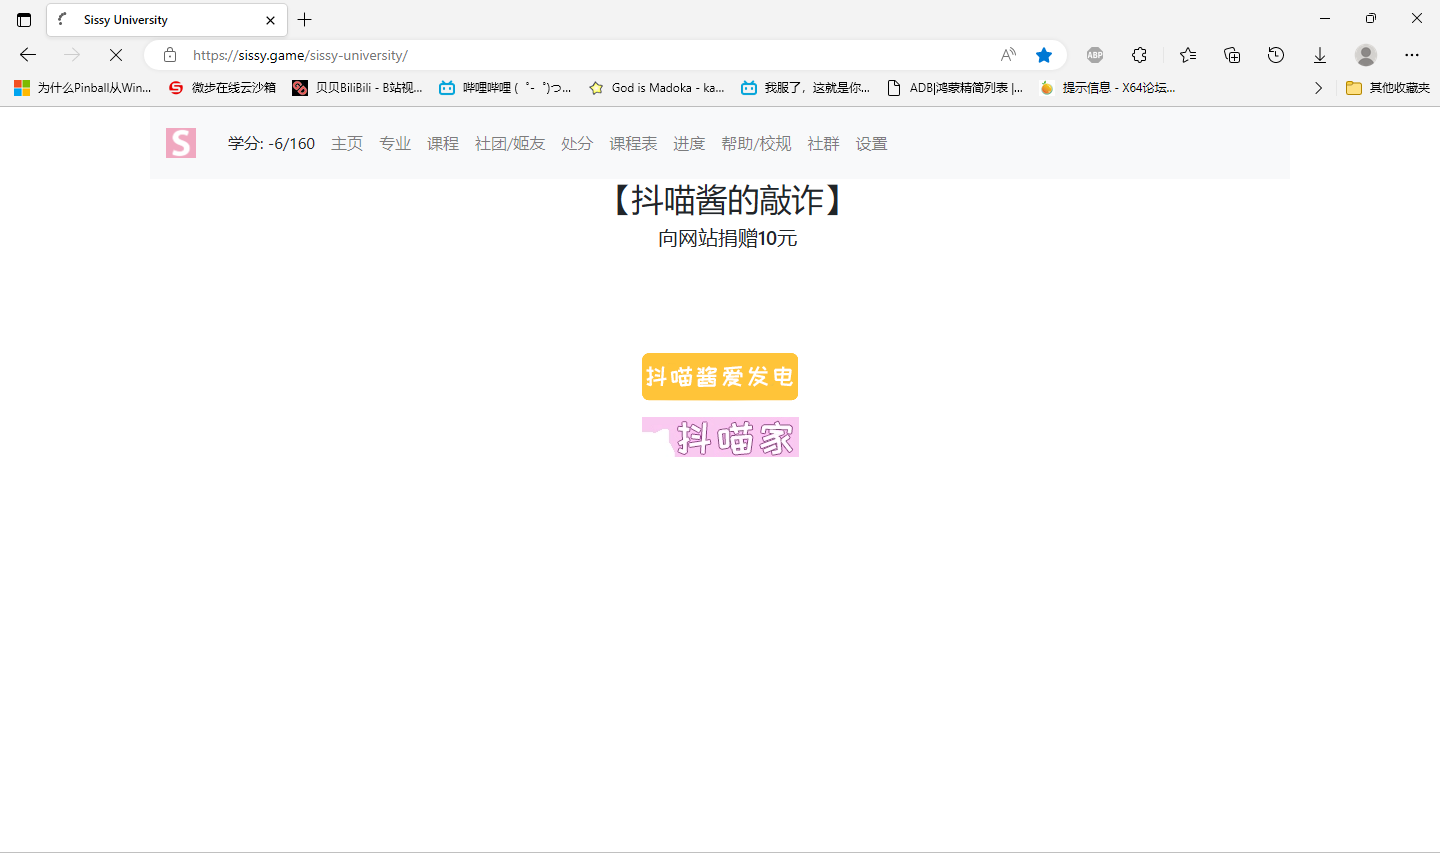Click the 学分: -6/160 credits text
Viewport: 1440px width, 853px height.
click(271, 144)
